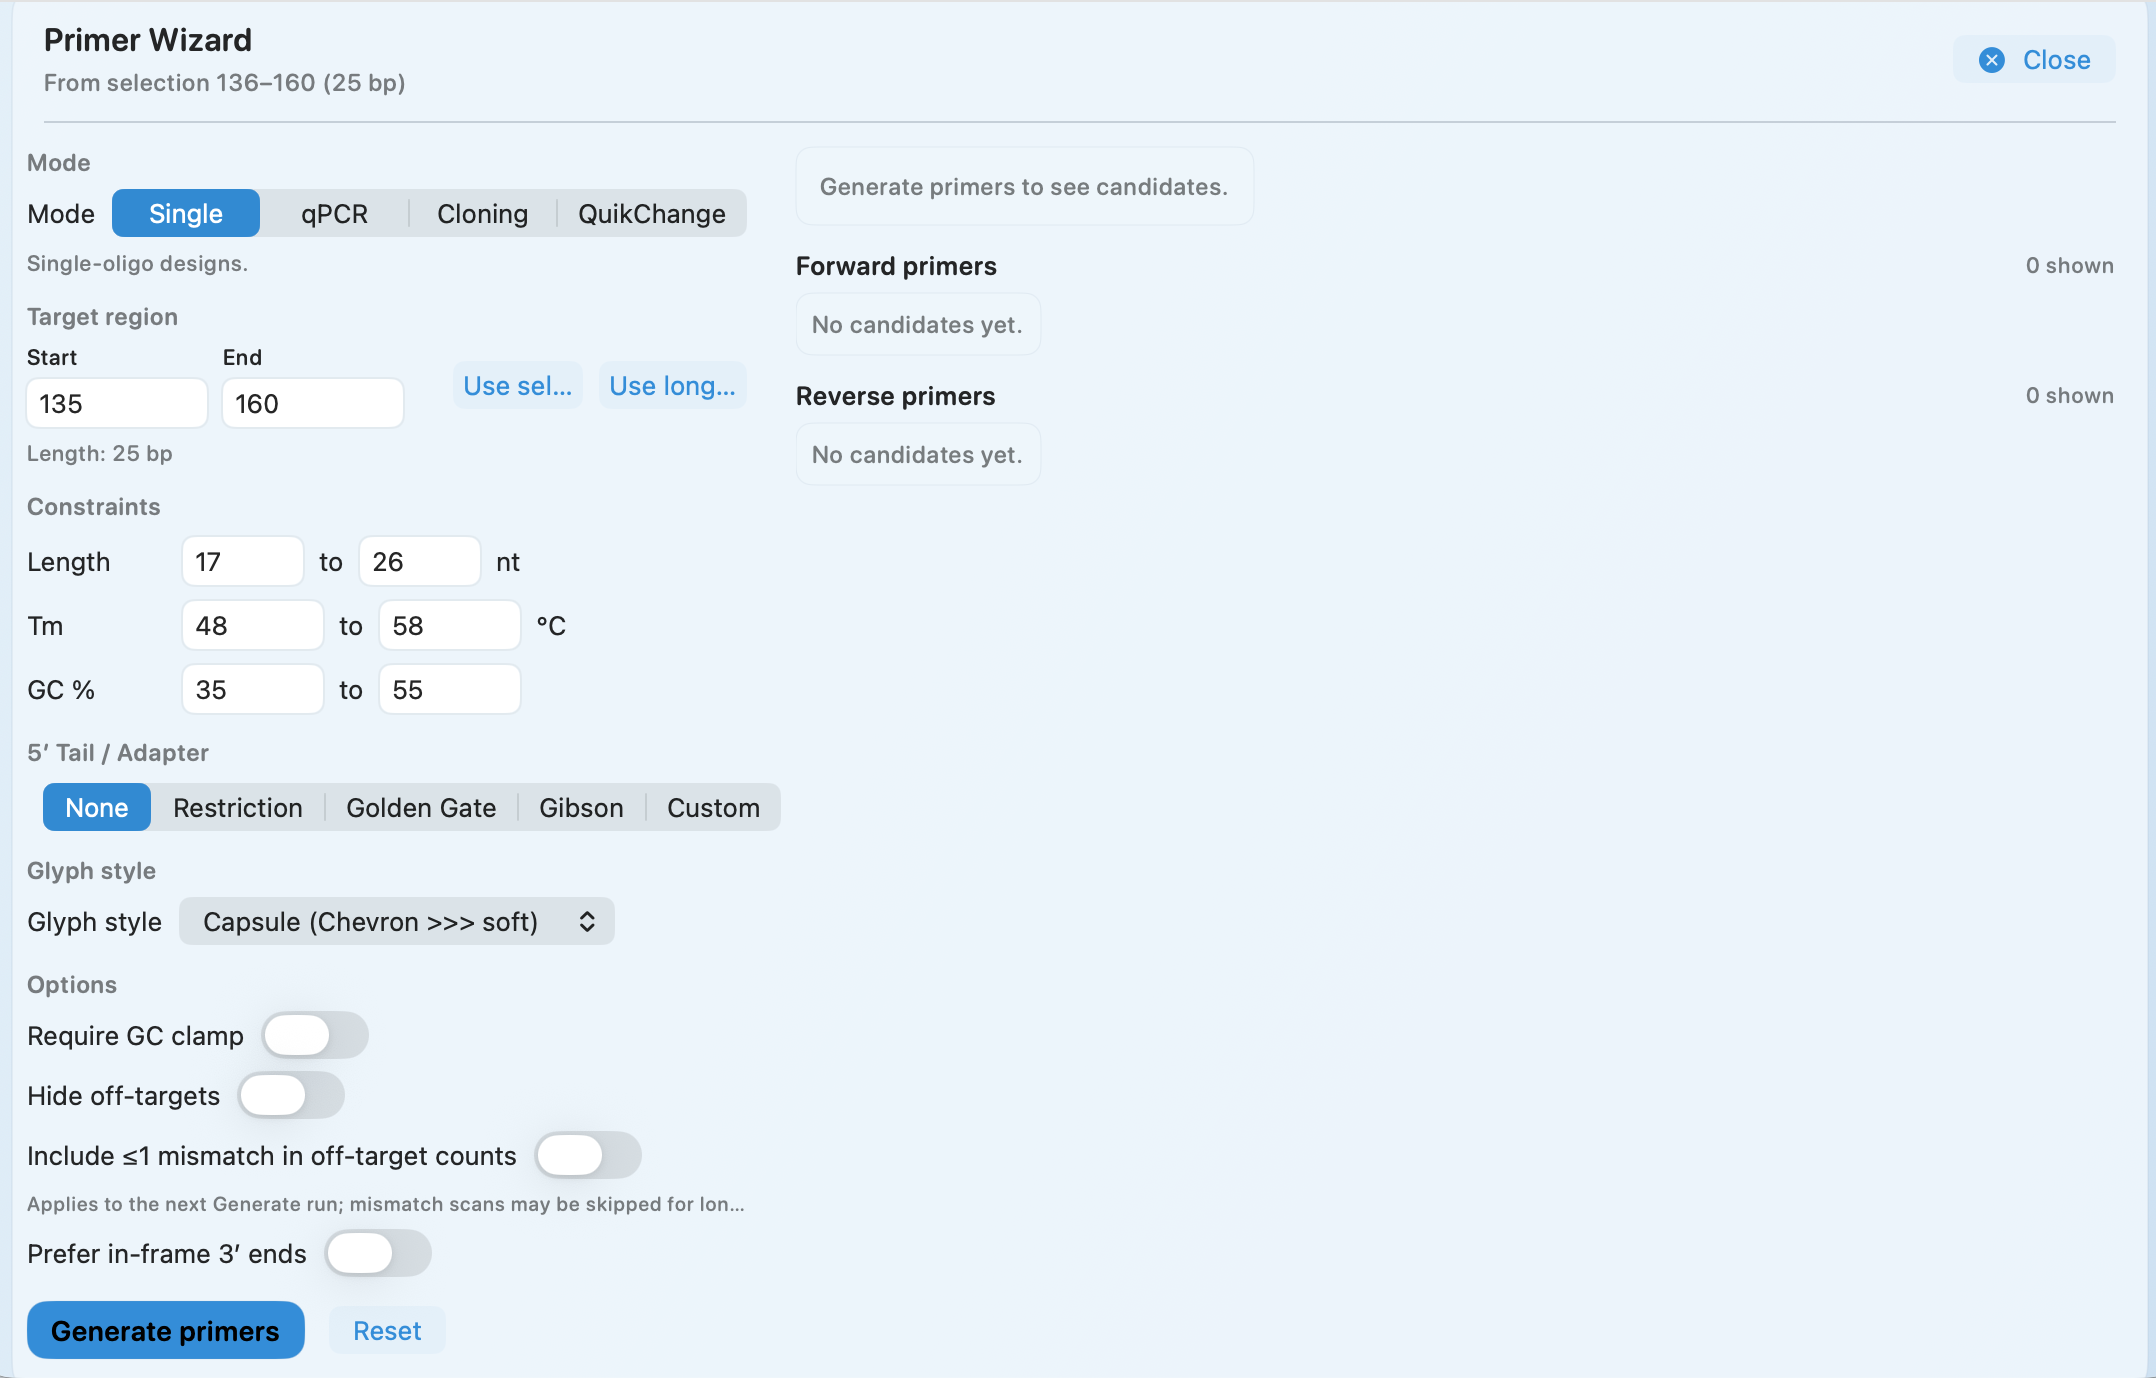Image resolution: width=2156 pixels, height=1378 pixels.
Task: Open the Glyph style dropdown
Action: (396, 921)
